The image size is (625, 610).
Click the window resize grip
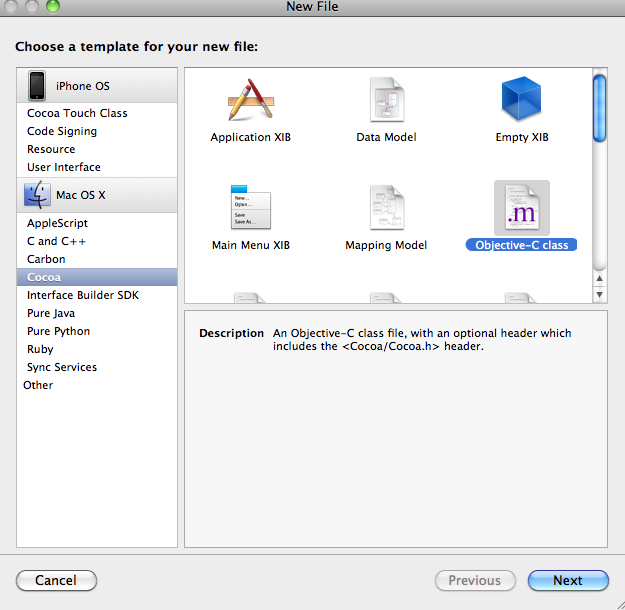pyautogui.click(x=619, y=604)
